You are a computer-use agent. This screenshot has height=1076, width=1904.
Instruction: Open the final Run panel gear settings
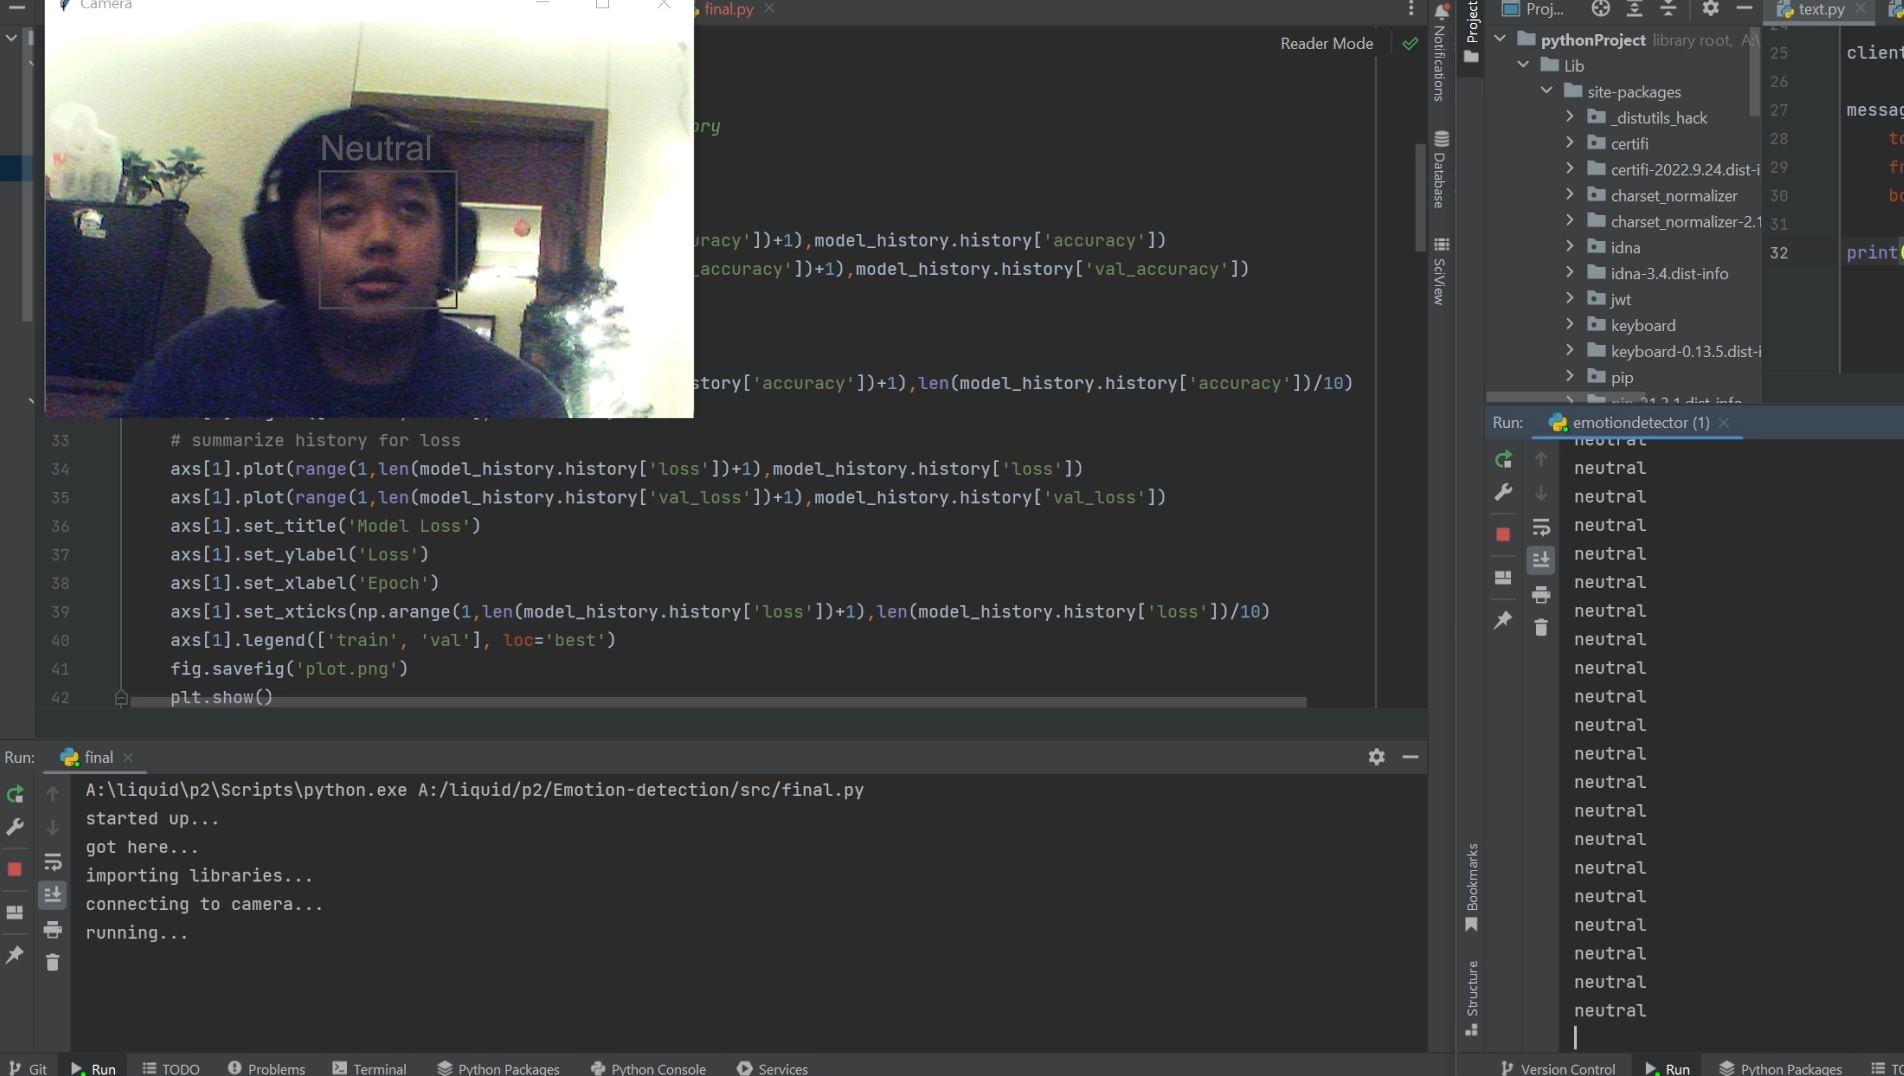1377,757
